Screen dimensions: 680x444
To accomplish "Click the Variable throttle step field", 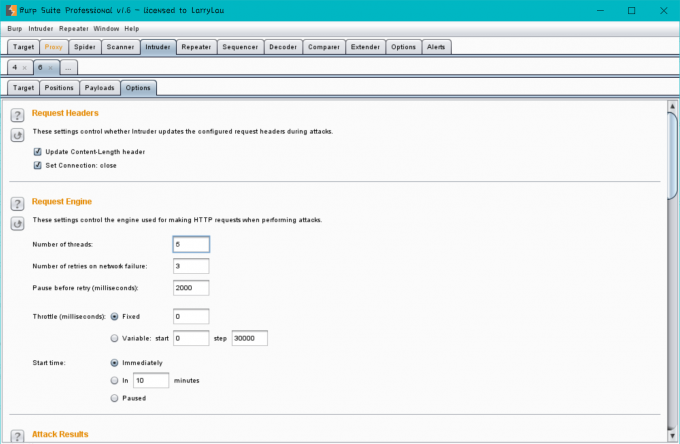I will [250, 338].
